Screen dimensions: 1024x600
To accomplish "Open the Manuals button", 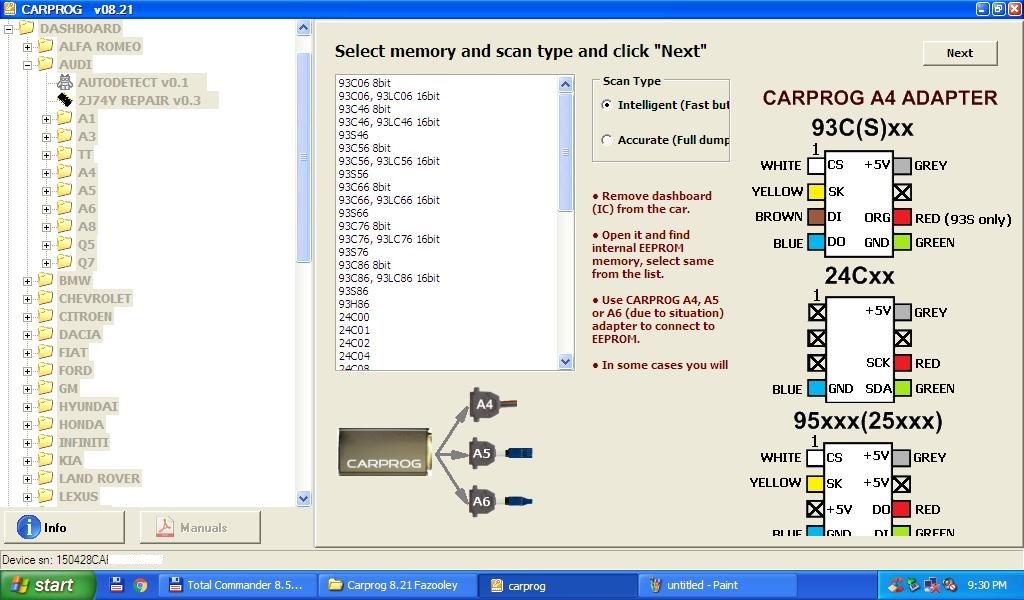I will 200,527.
